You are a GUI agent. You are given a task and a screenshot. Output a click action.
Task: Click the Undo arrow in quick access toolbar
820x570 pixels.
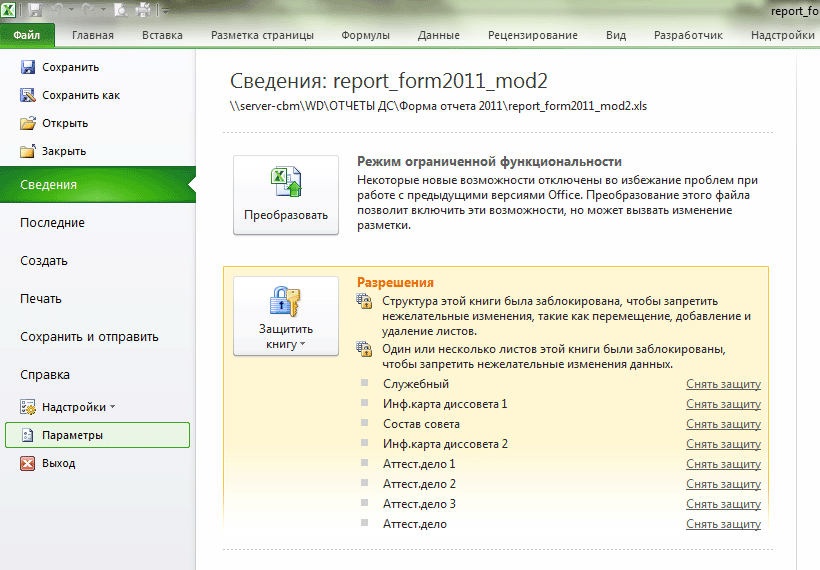pos(58,9)
